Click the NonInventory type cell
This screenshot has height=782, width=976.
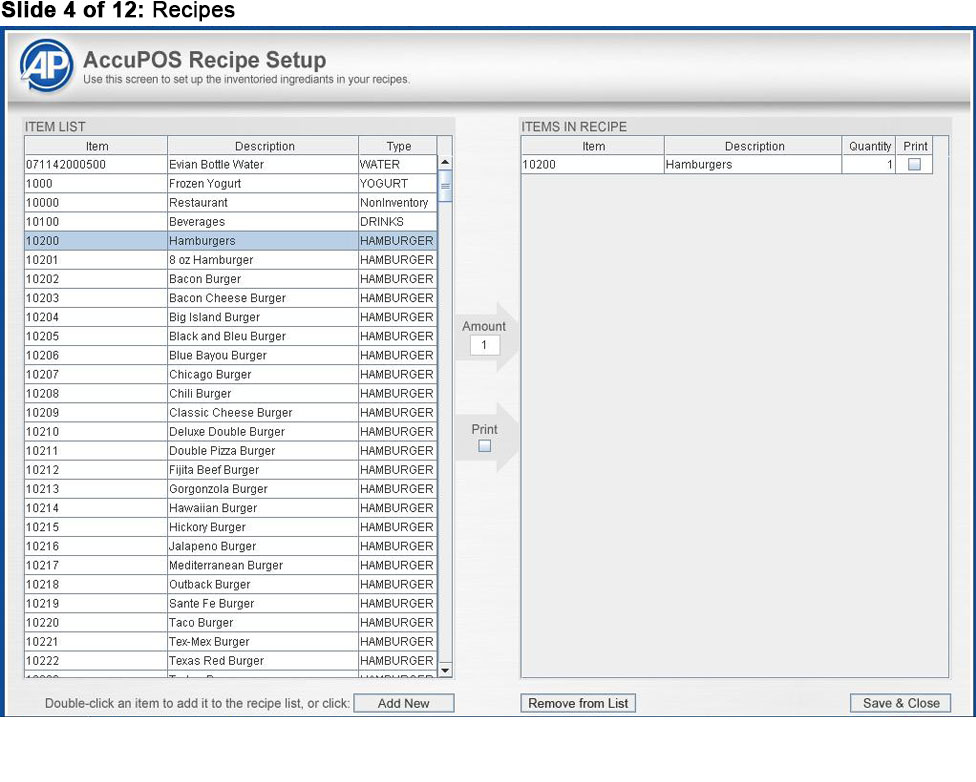tap(398, 202)
